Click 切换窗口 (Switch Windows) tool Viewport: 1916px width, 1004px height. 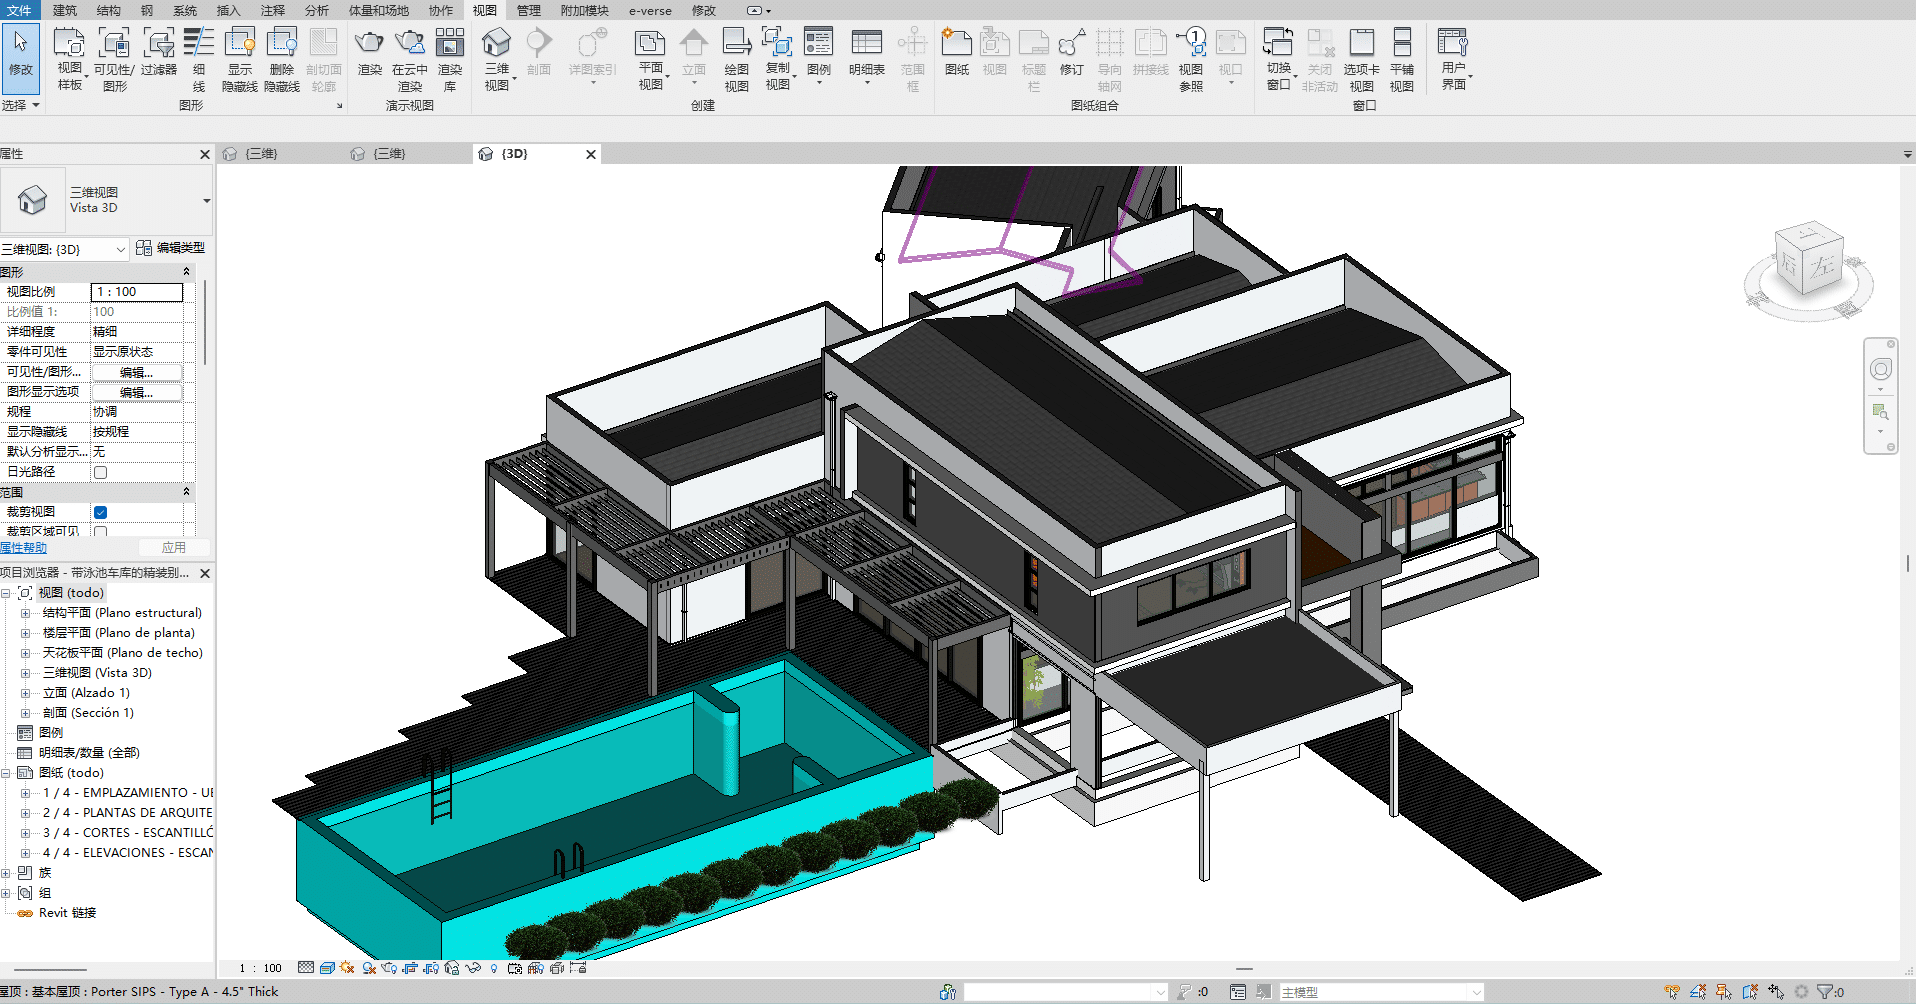1279,58
